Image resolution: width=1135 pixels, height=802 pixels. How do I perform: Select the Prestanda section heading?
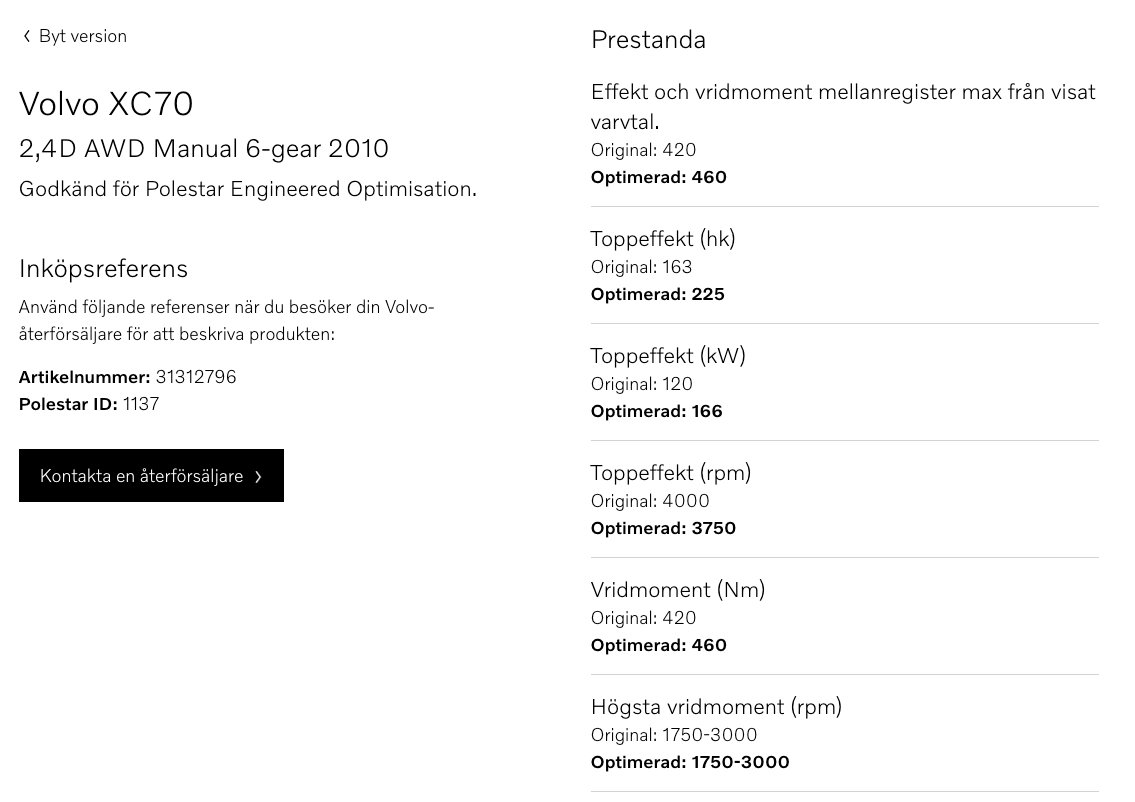point(648,40)
